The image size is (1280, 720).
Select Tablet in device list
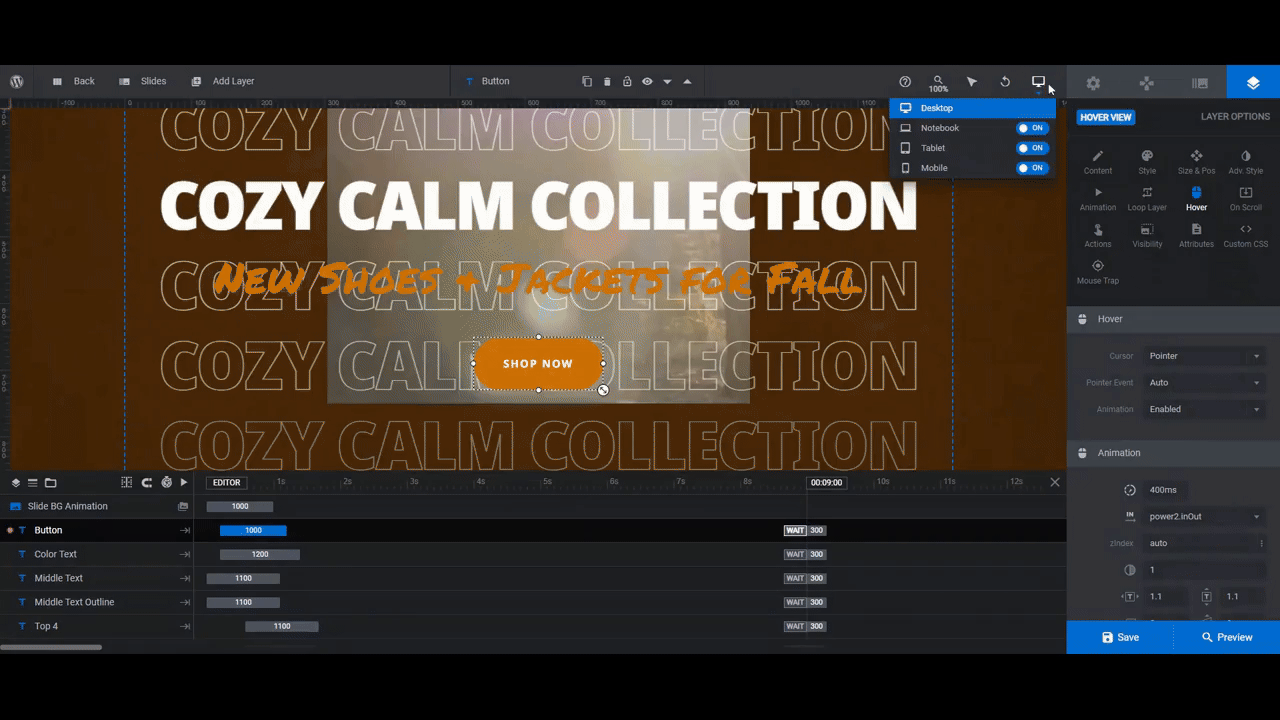pyautogui.click(x=932, y=148)
